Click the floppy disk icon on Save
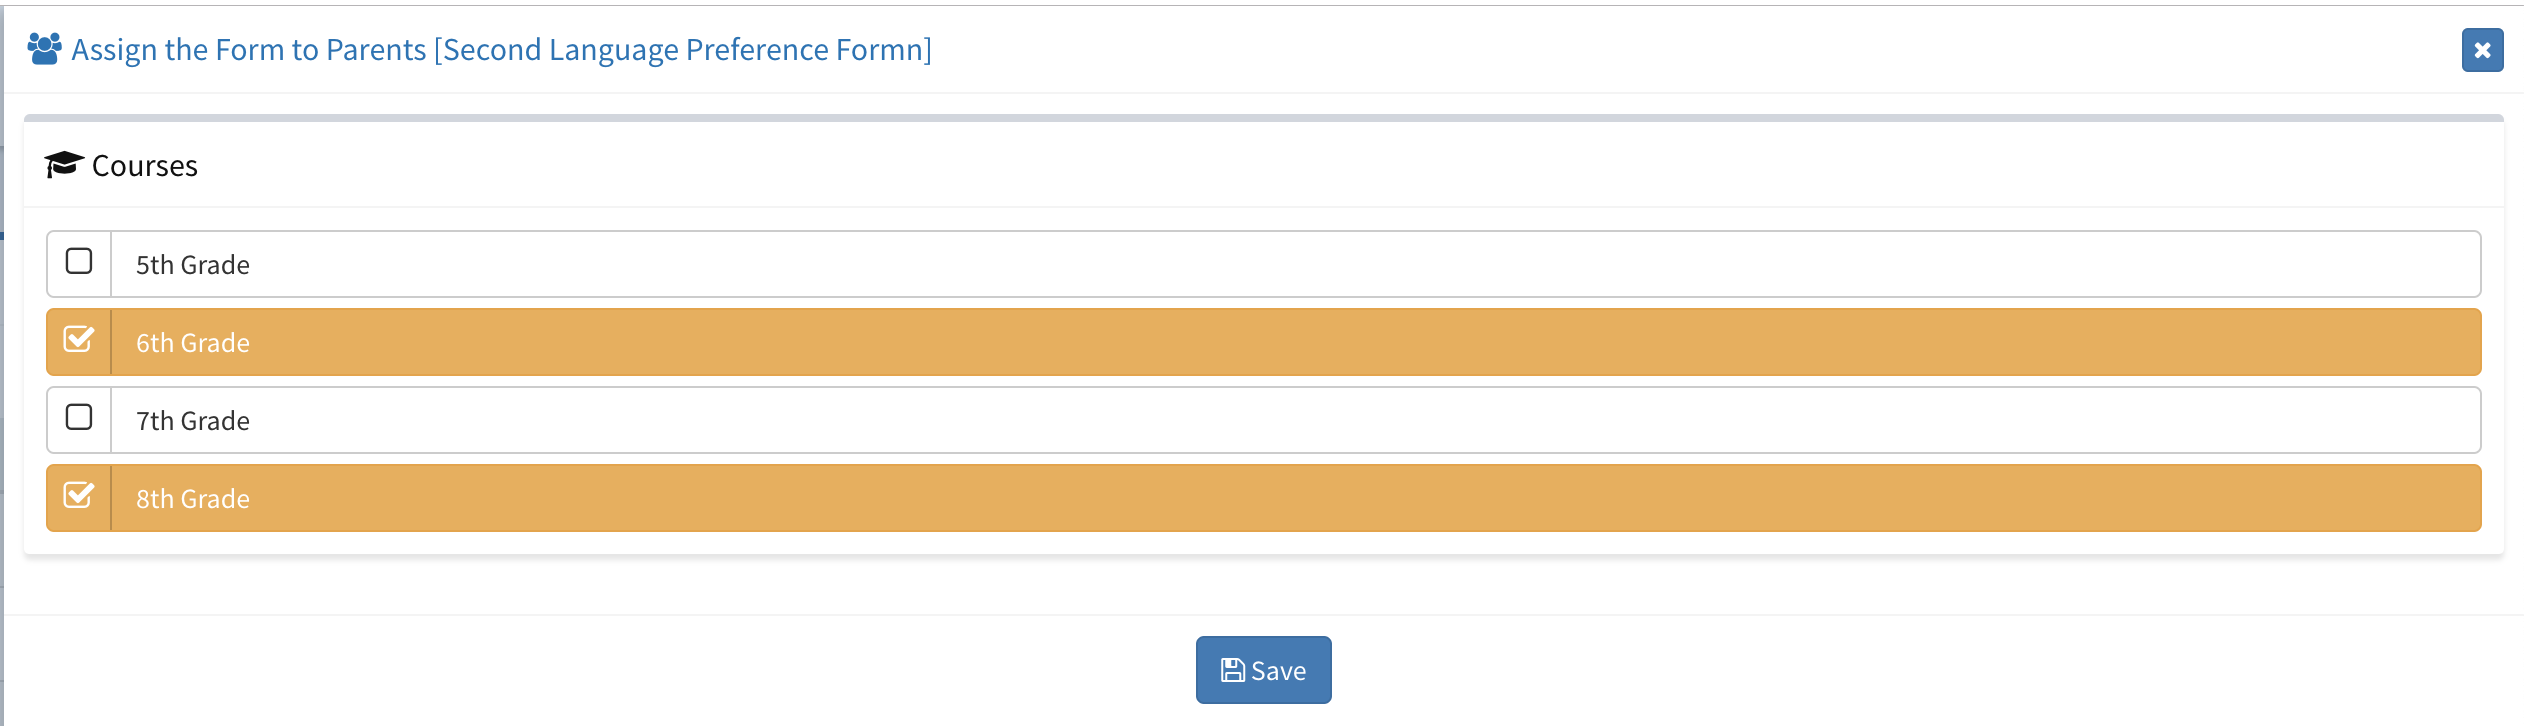 (1233, 670)
